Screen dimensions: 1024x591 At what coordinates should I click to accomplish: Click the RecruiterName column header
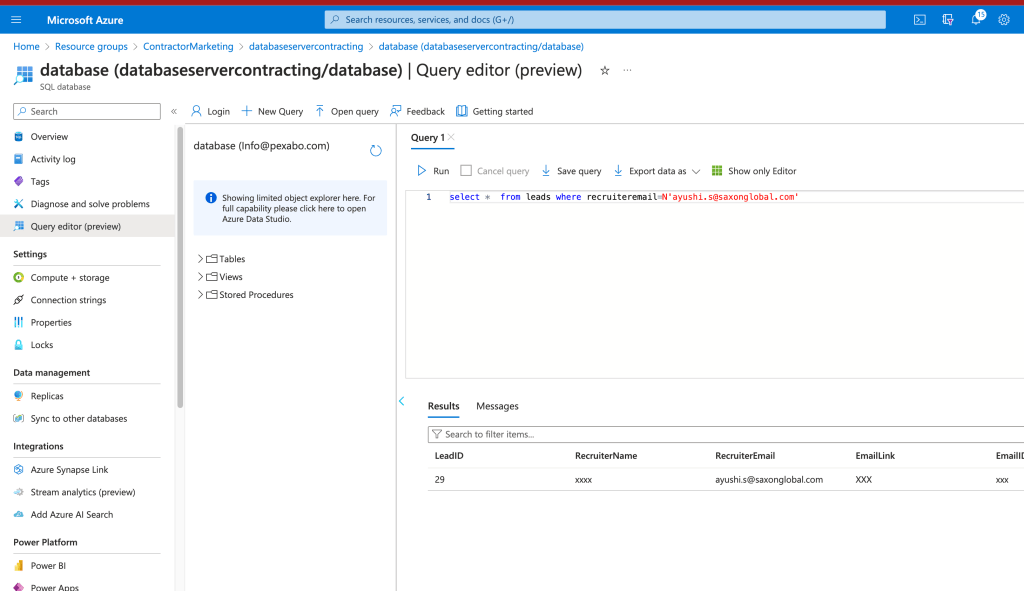tap(606, 455)
